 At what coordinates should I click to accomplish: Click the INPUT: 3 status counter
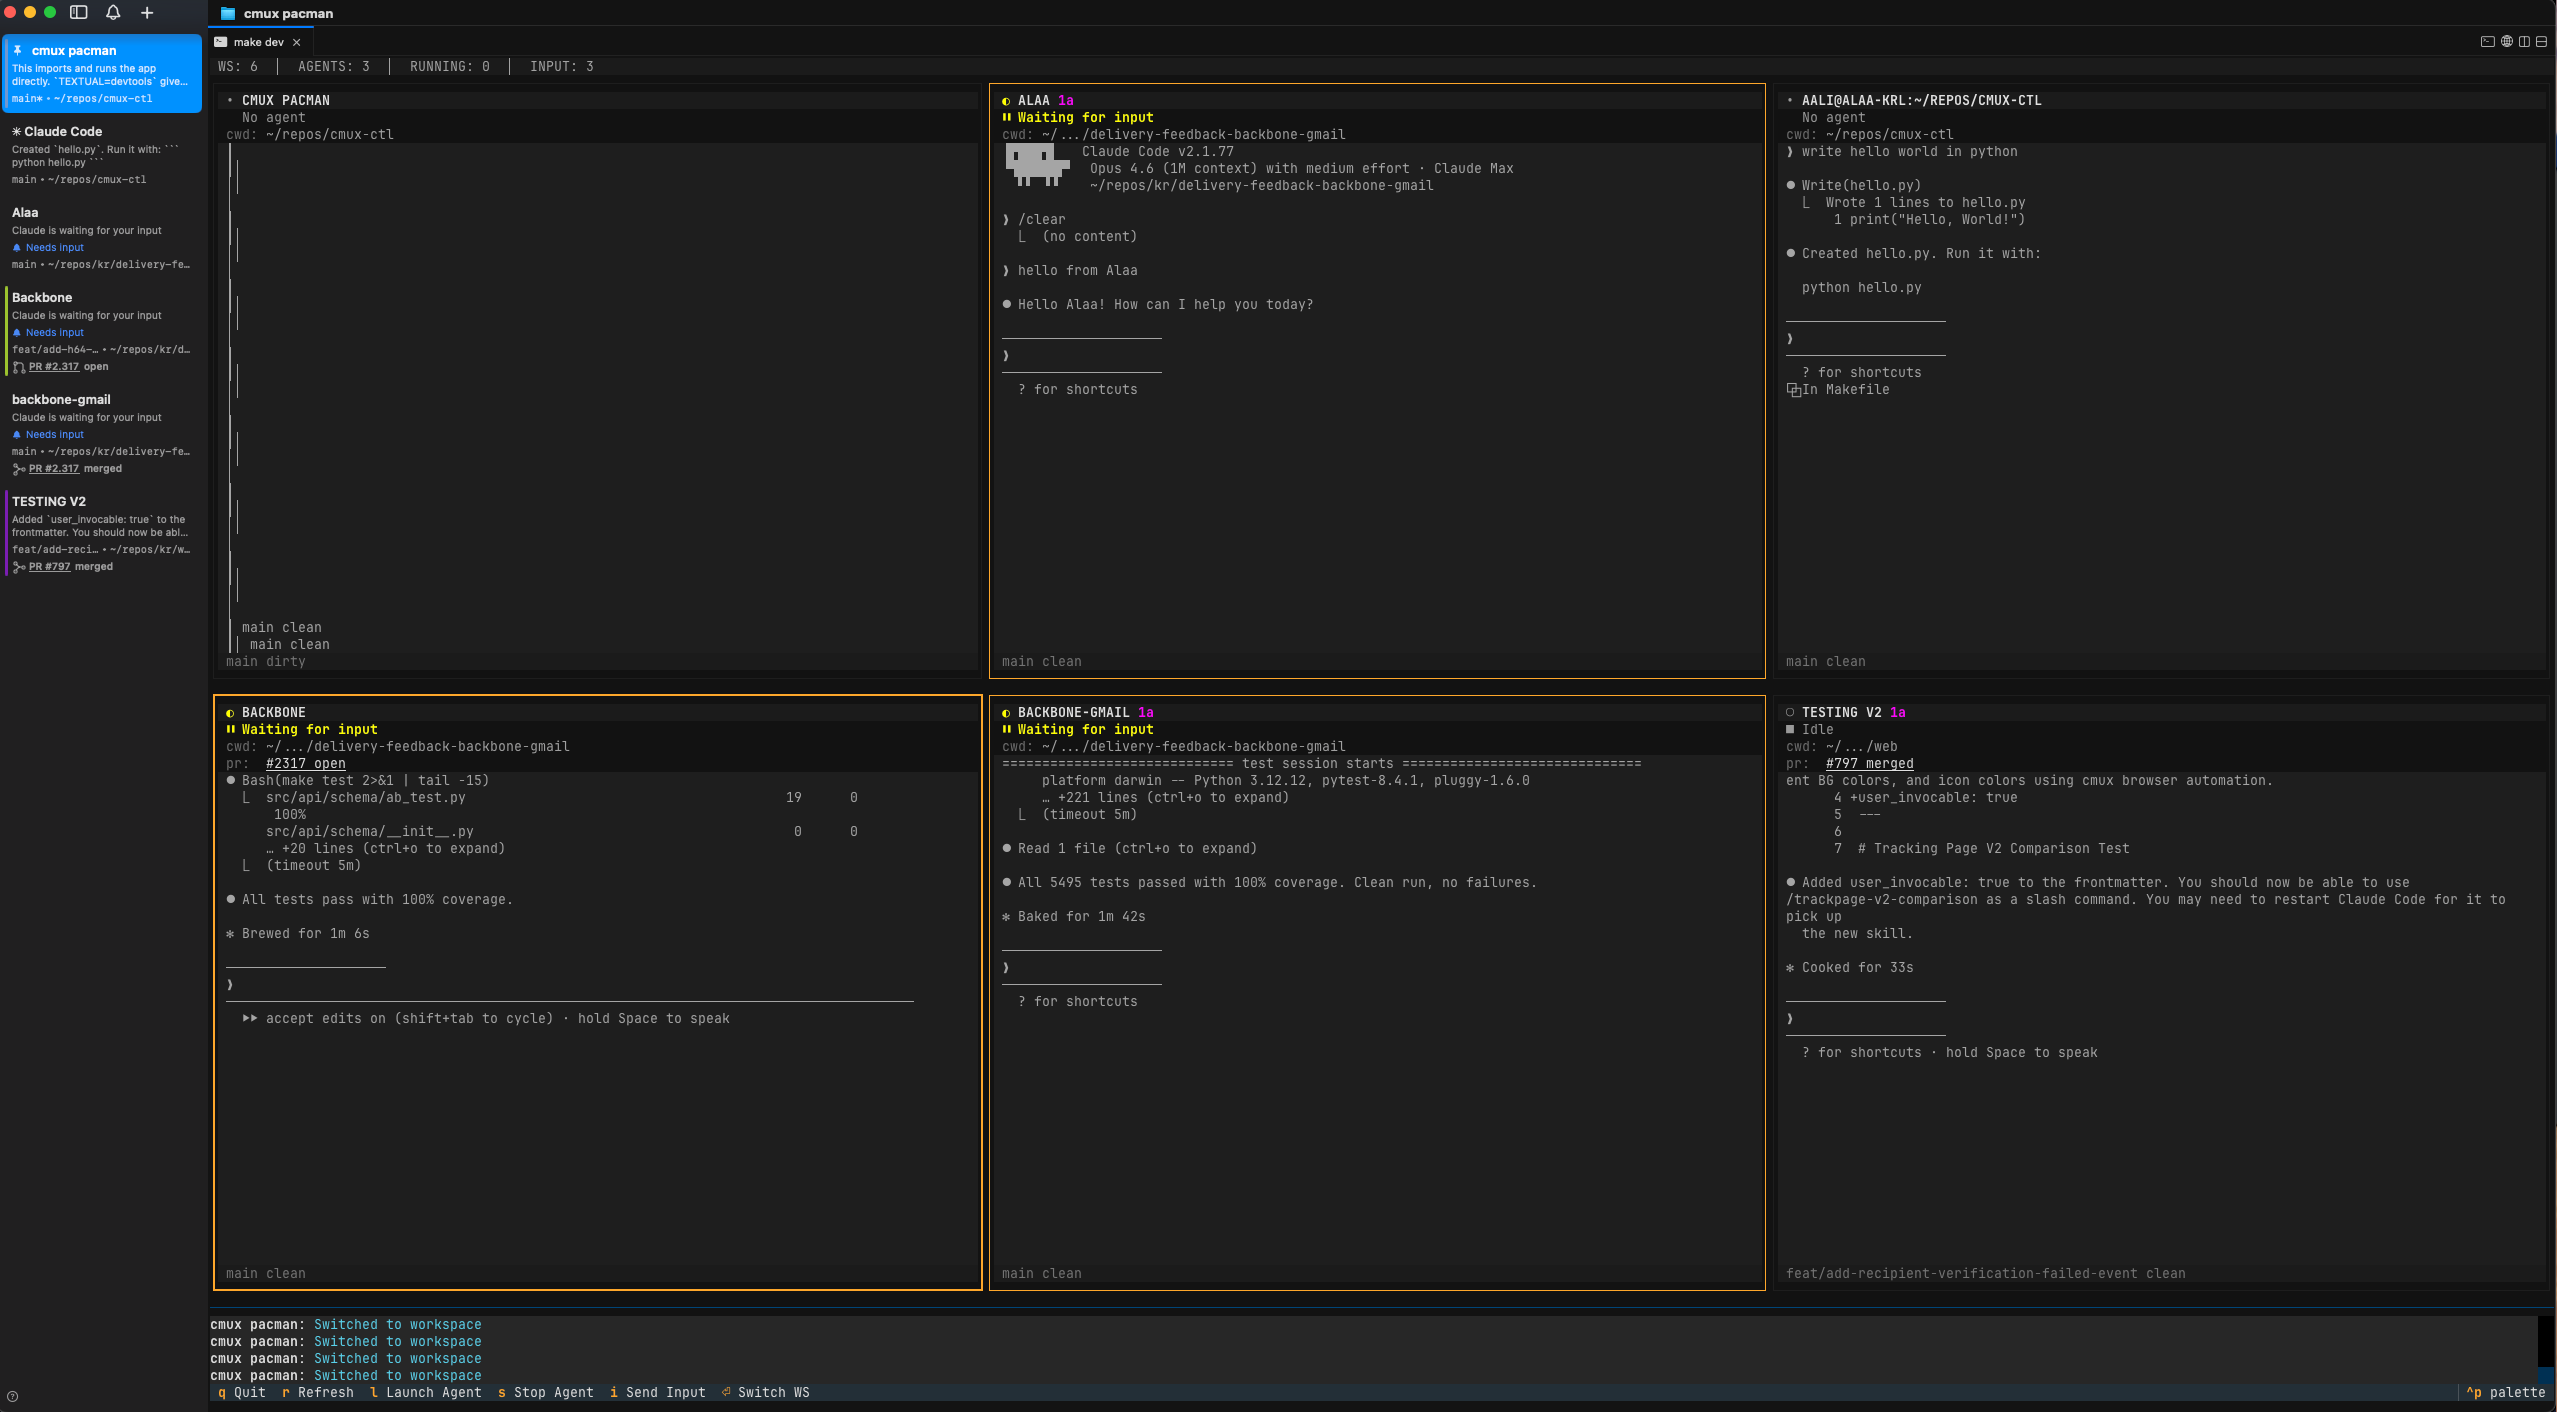coord(562,67)
